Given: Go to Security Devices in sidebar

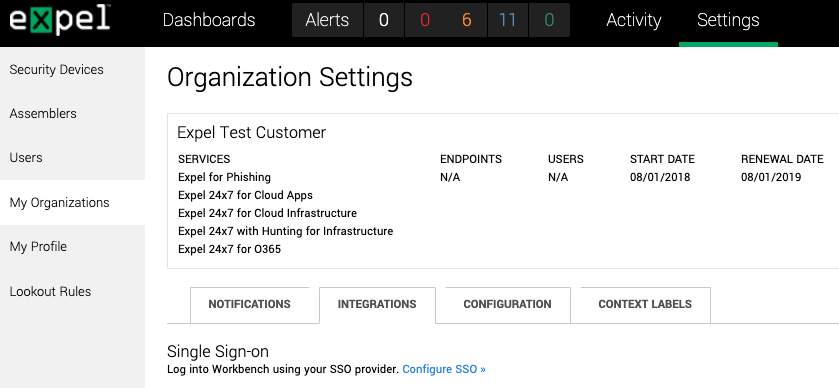Looking at the screenshot, I should (x=57, y=70).
